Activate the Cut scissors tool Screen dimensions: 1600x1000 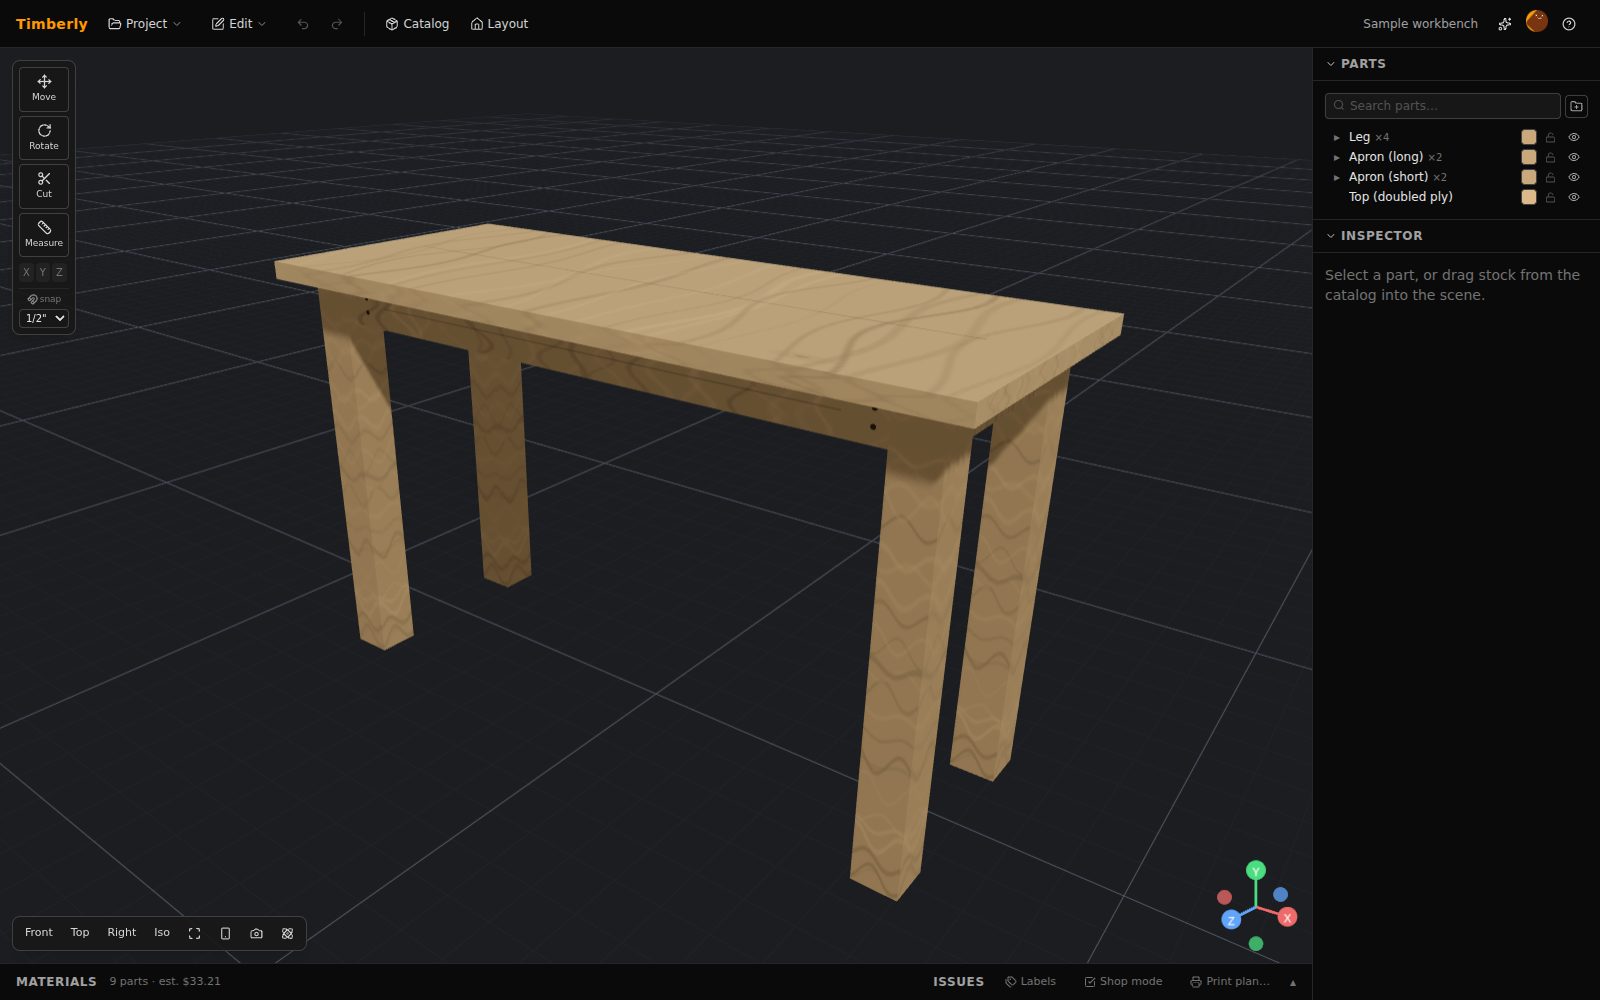(x=44, y=186)
